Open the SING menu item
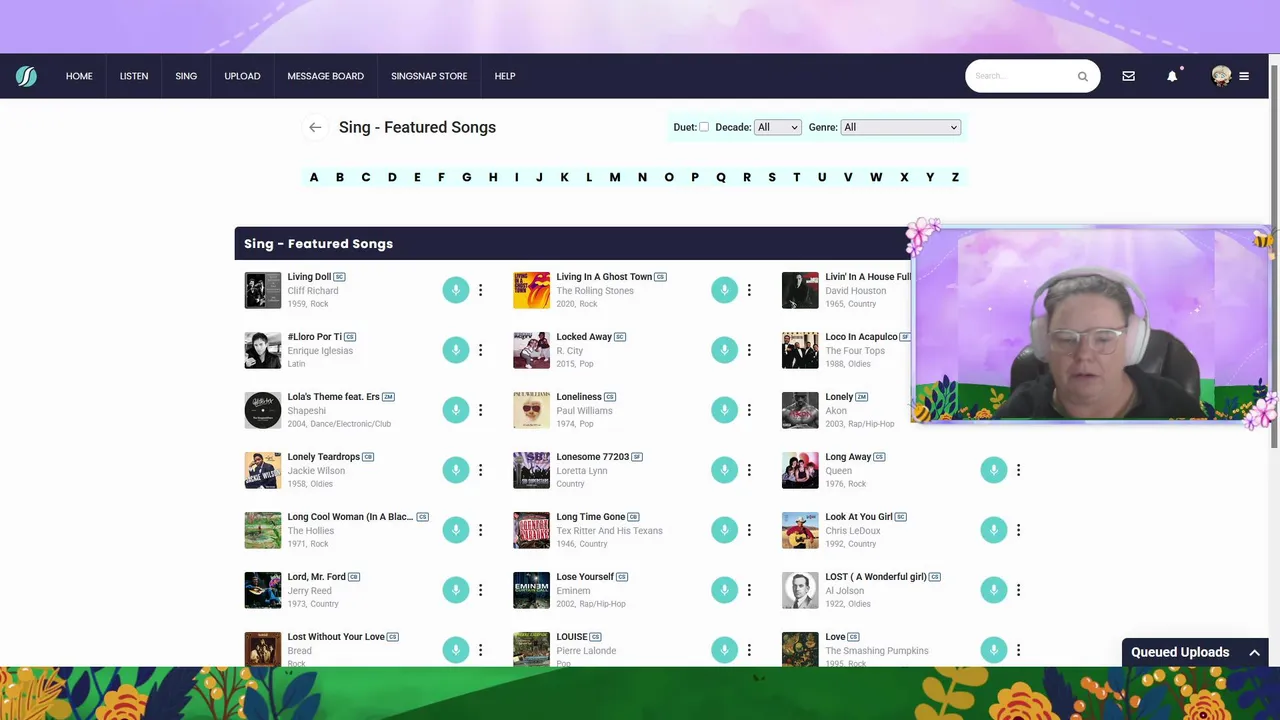Viewport: 1280px width, 720px height. (186, 76)
